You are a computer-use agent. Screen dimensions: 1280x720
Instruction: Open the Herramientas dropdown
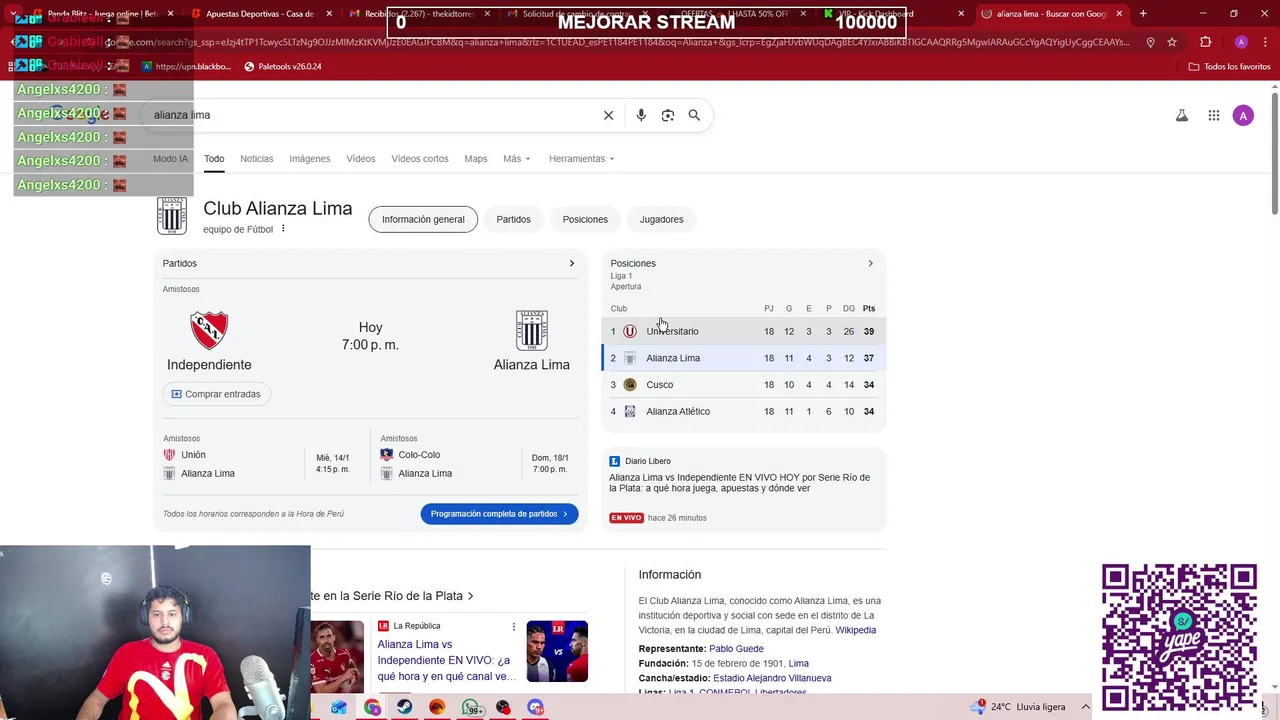581,159
